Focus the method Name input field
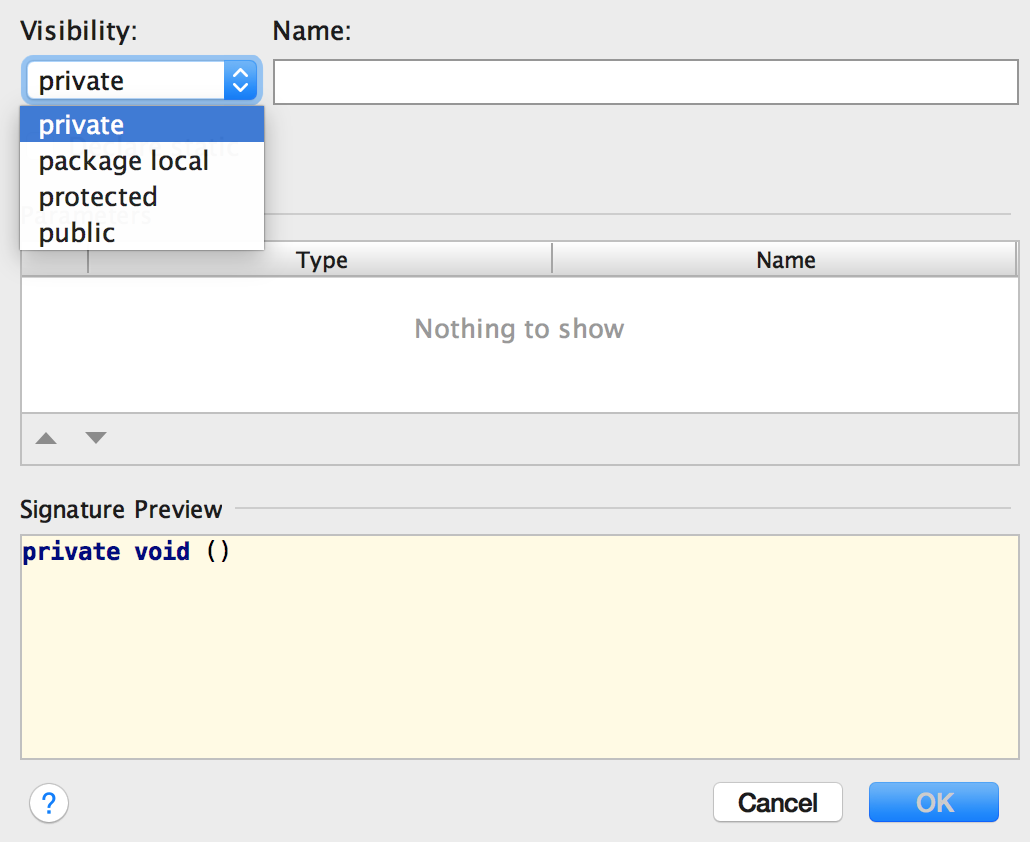 pos(646,82)
